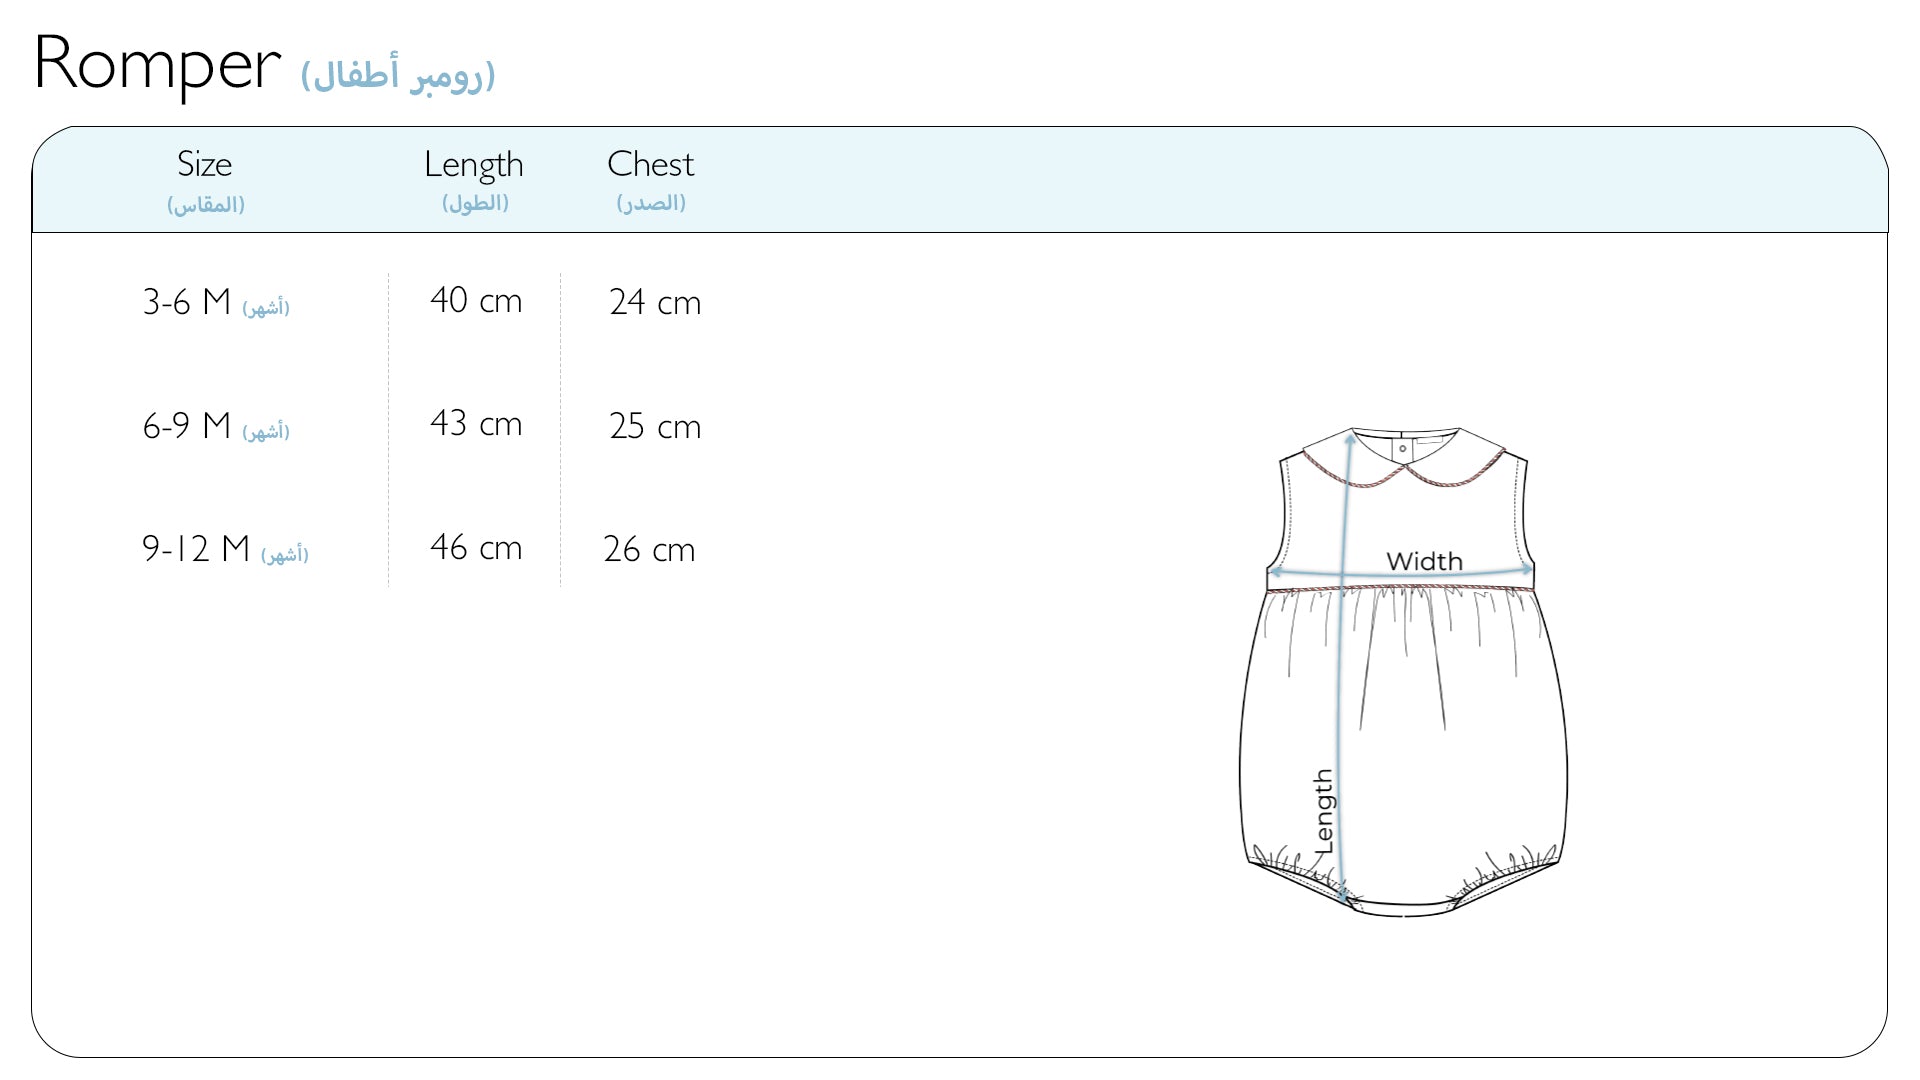The height and width of the screenshot is (1080, 1920).
Task: Click the Romper title heading
Action: pos(157,65)
